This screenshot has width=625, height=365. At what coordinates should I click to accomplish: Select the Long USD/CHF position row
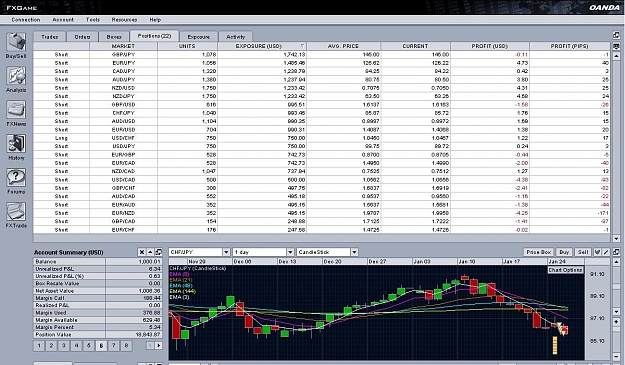321,138
